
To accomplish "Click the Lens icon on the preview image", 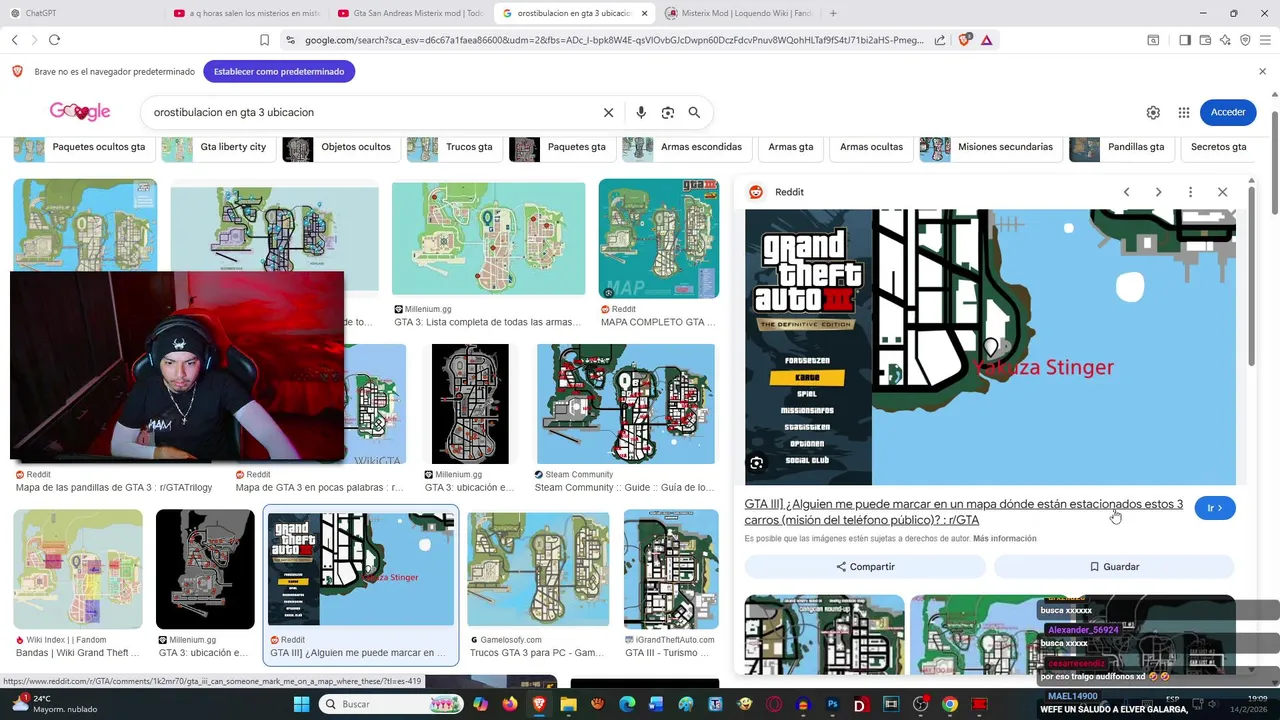I will click(757, 463).
